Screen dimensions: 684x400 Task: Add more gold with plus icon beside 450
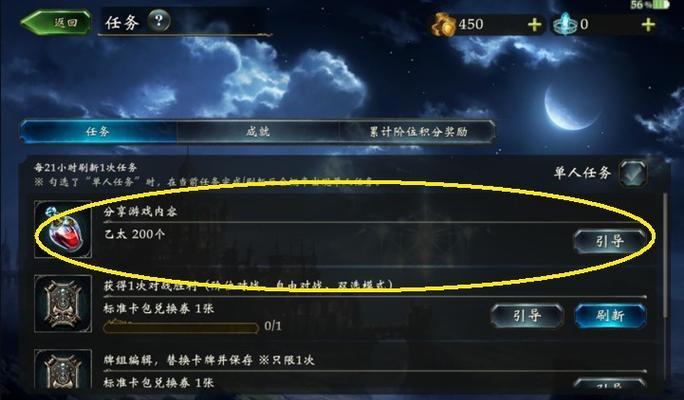tap(534, 25)
